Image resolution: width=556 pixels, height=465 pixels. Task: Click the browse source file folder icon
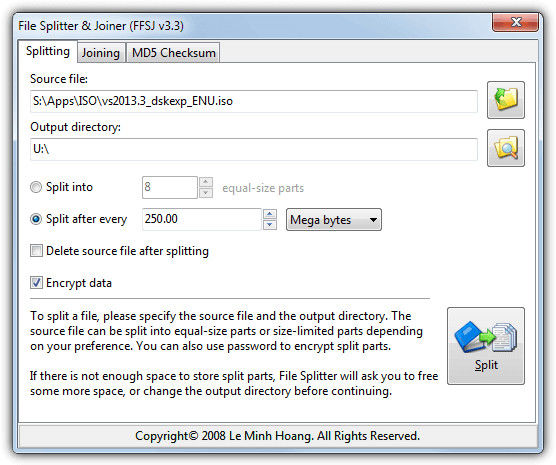[506, 100]
